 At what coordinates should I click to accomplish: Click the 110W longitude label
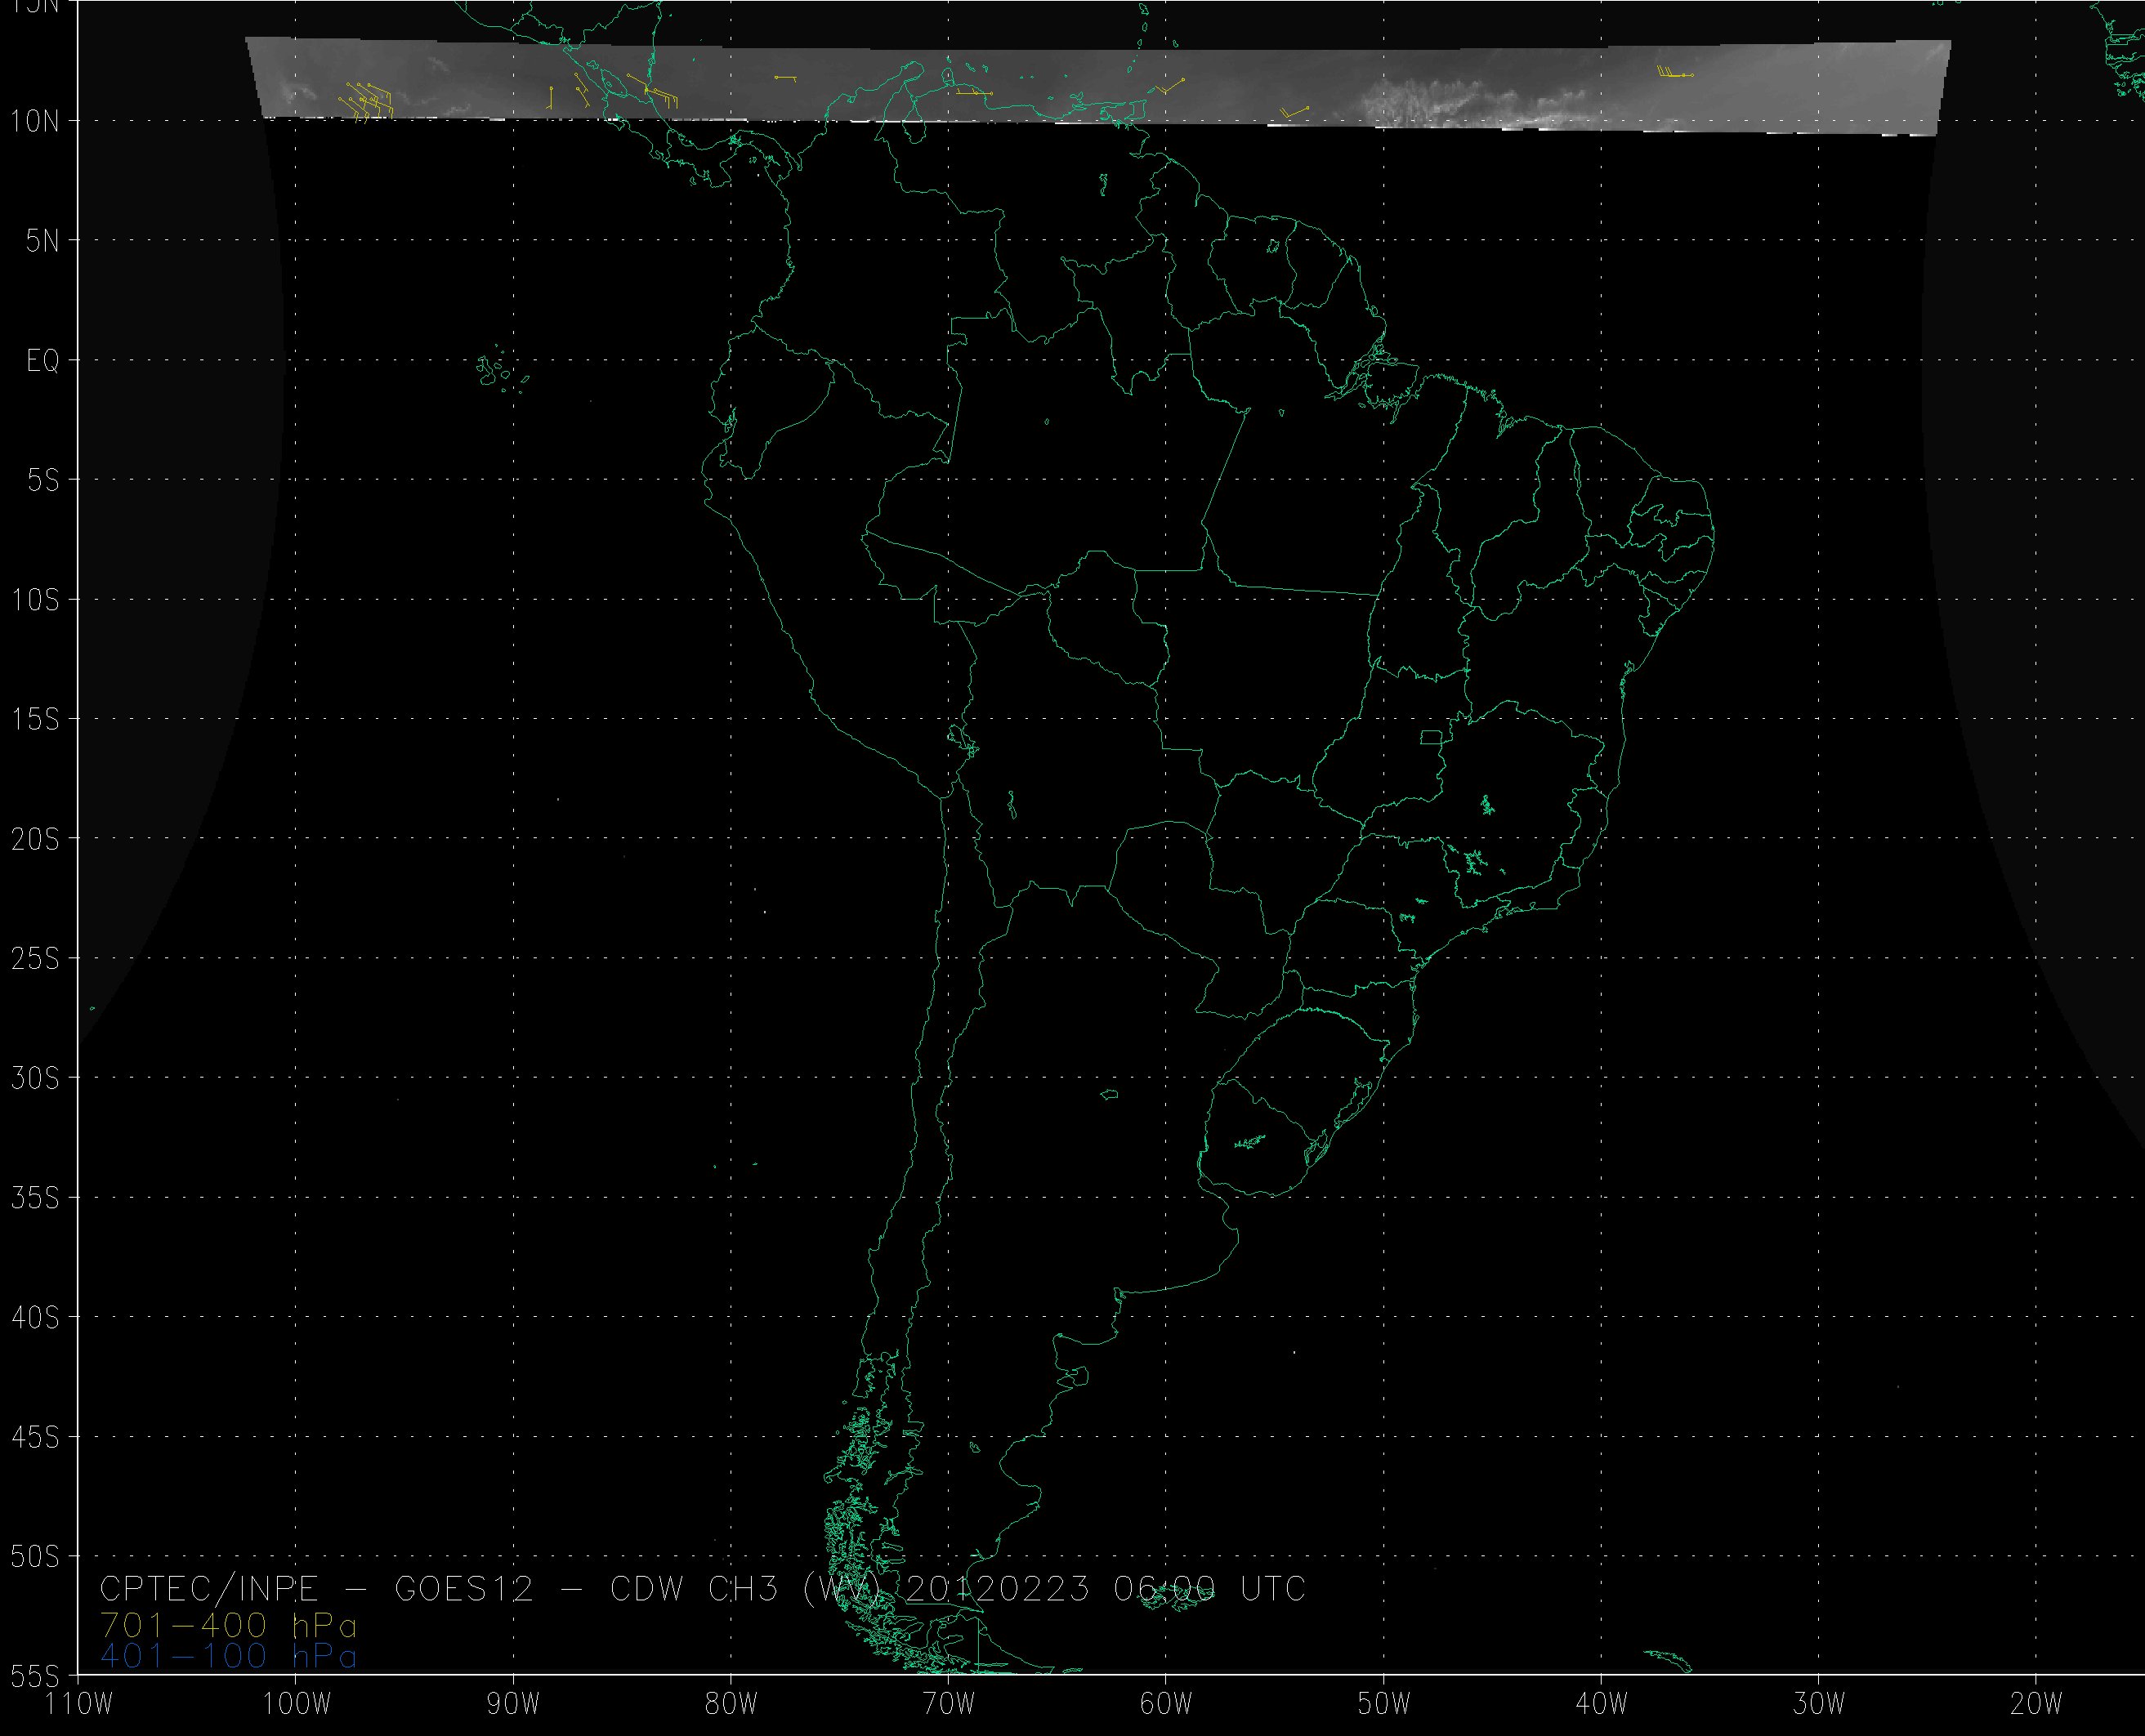click(79, 1705)
